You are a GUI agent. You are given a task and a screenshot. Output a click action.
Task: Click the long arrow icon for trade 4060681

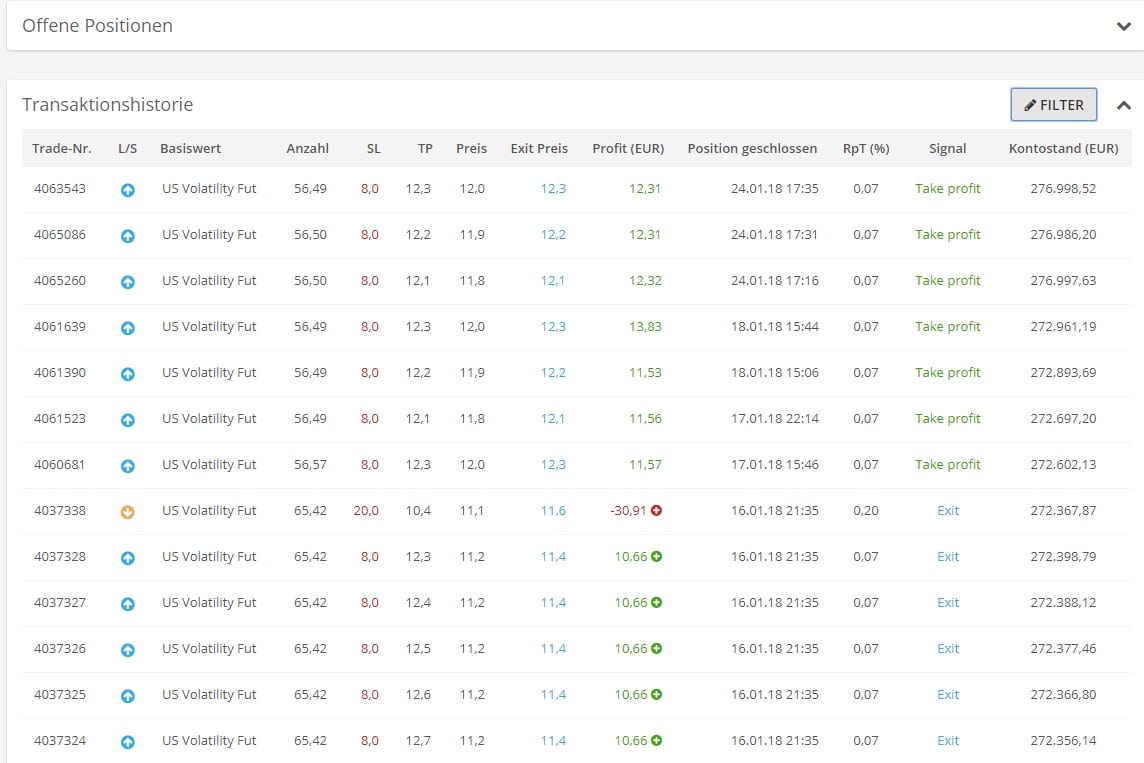127,465
